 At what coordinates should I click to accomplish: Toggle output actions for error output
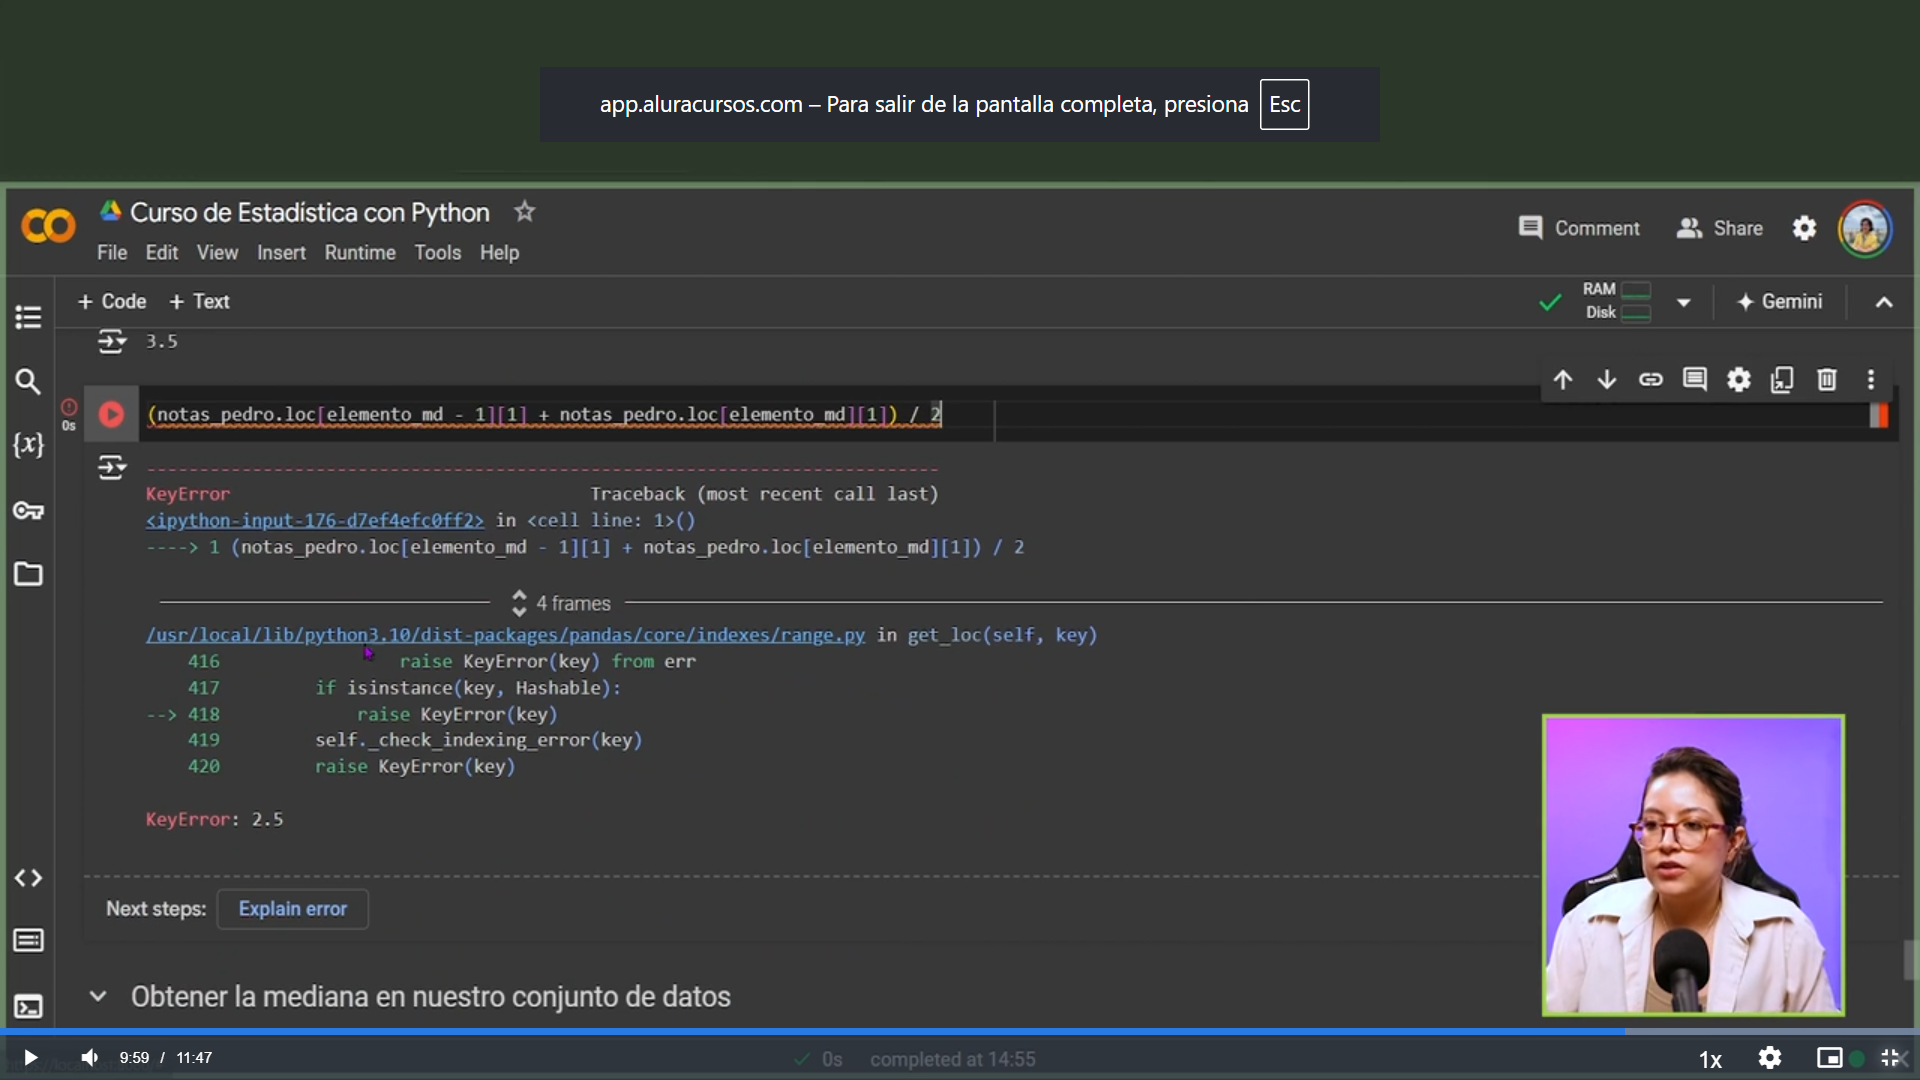pyautogui.click(x=112, y=467)
